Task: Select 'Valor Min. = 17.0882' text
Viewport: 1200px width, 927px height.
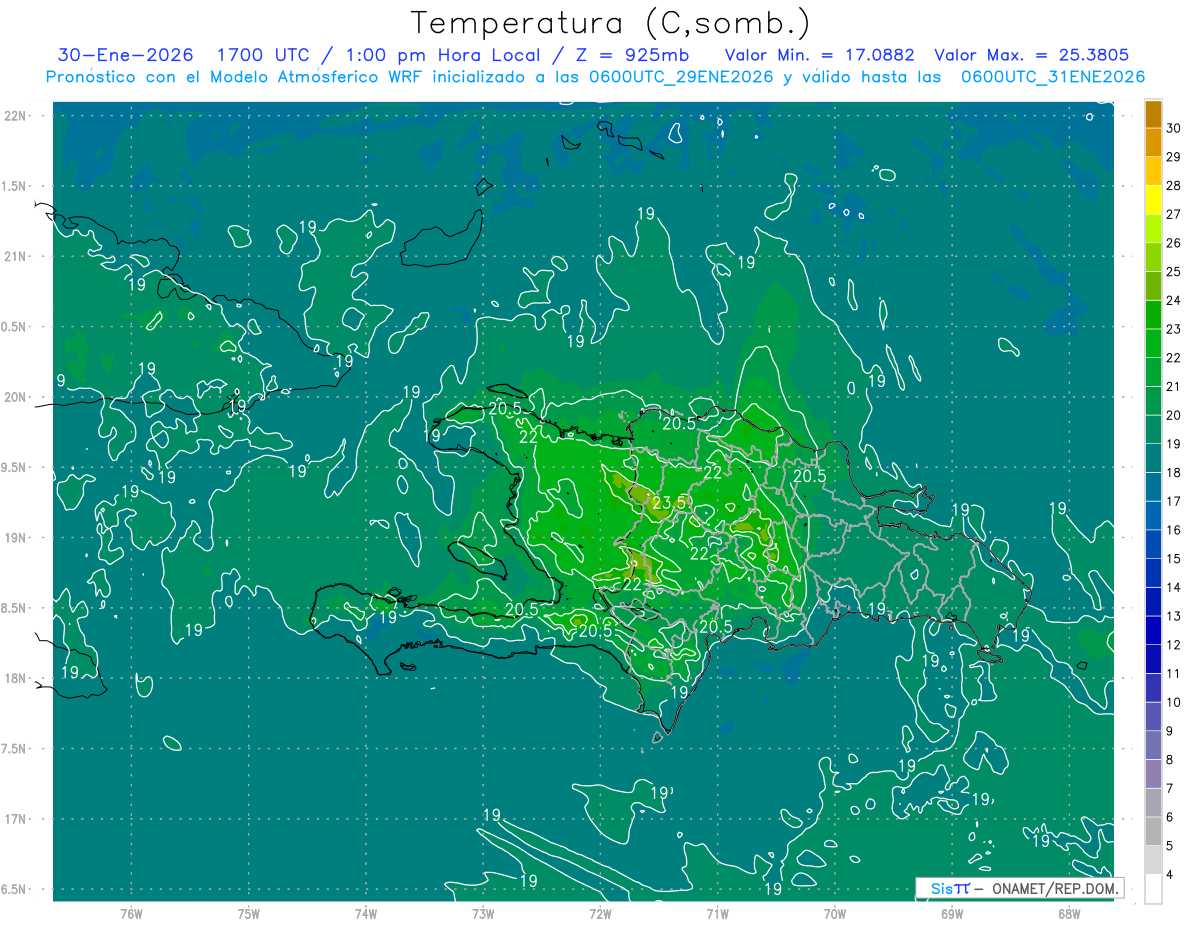Action: (820, 55)
